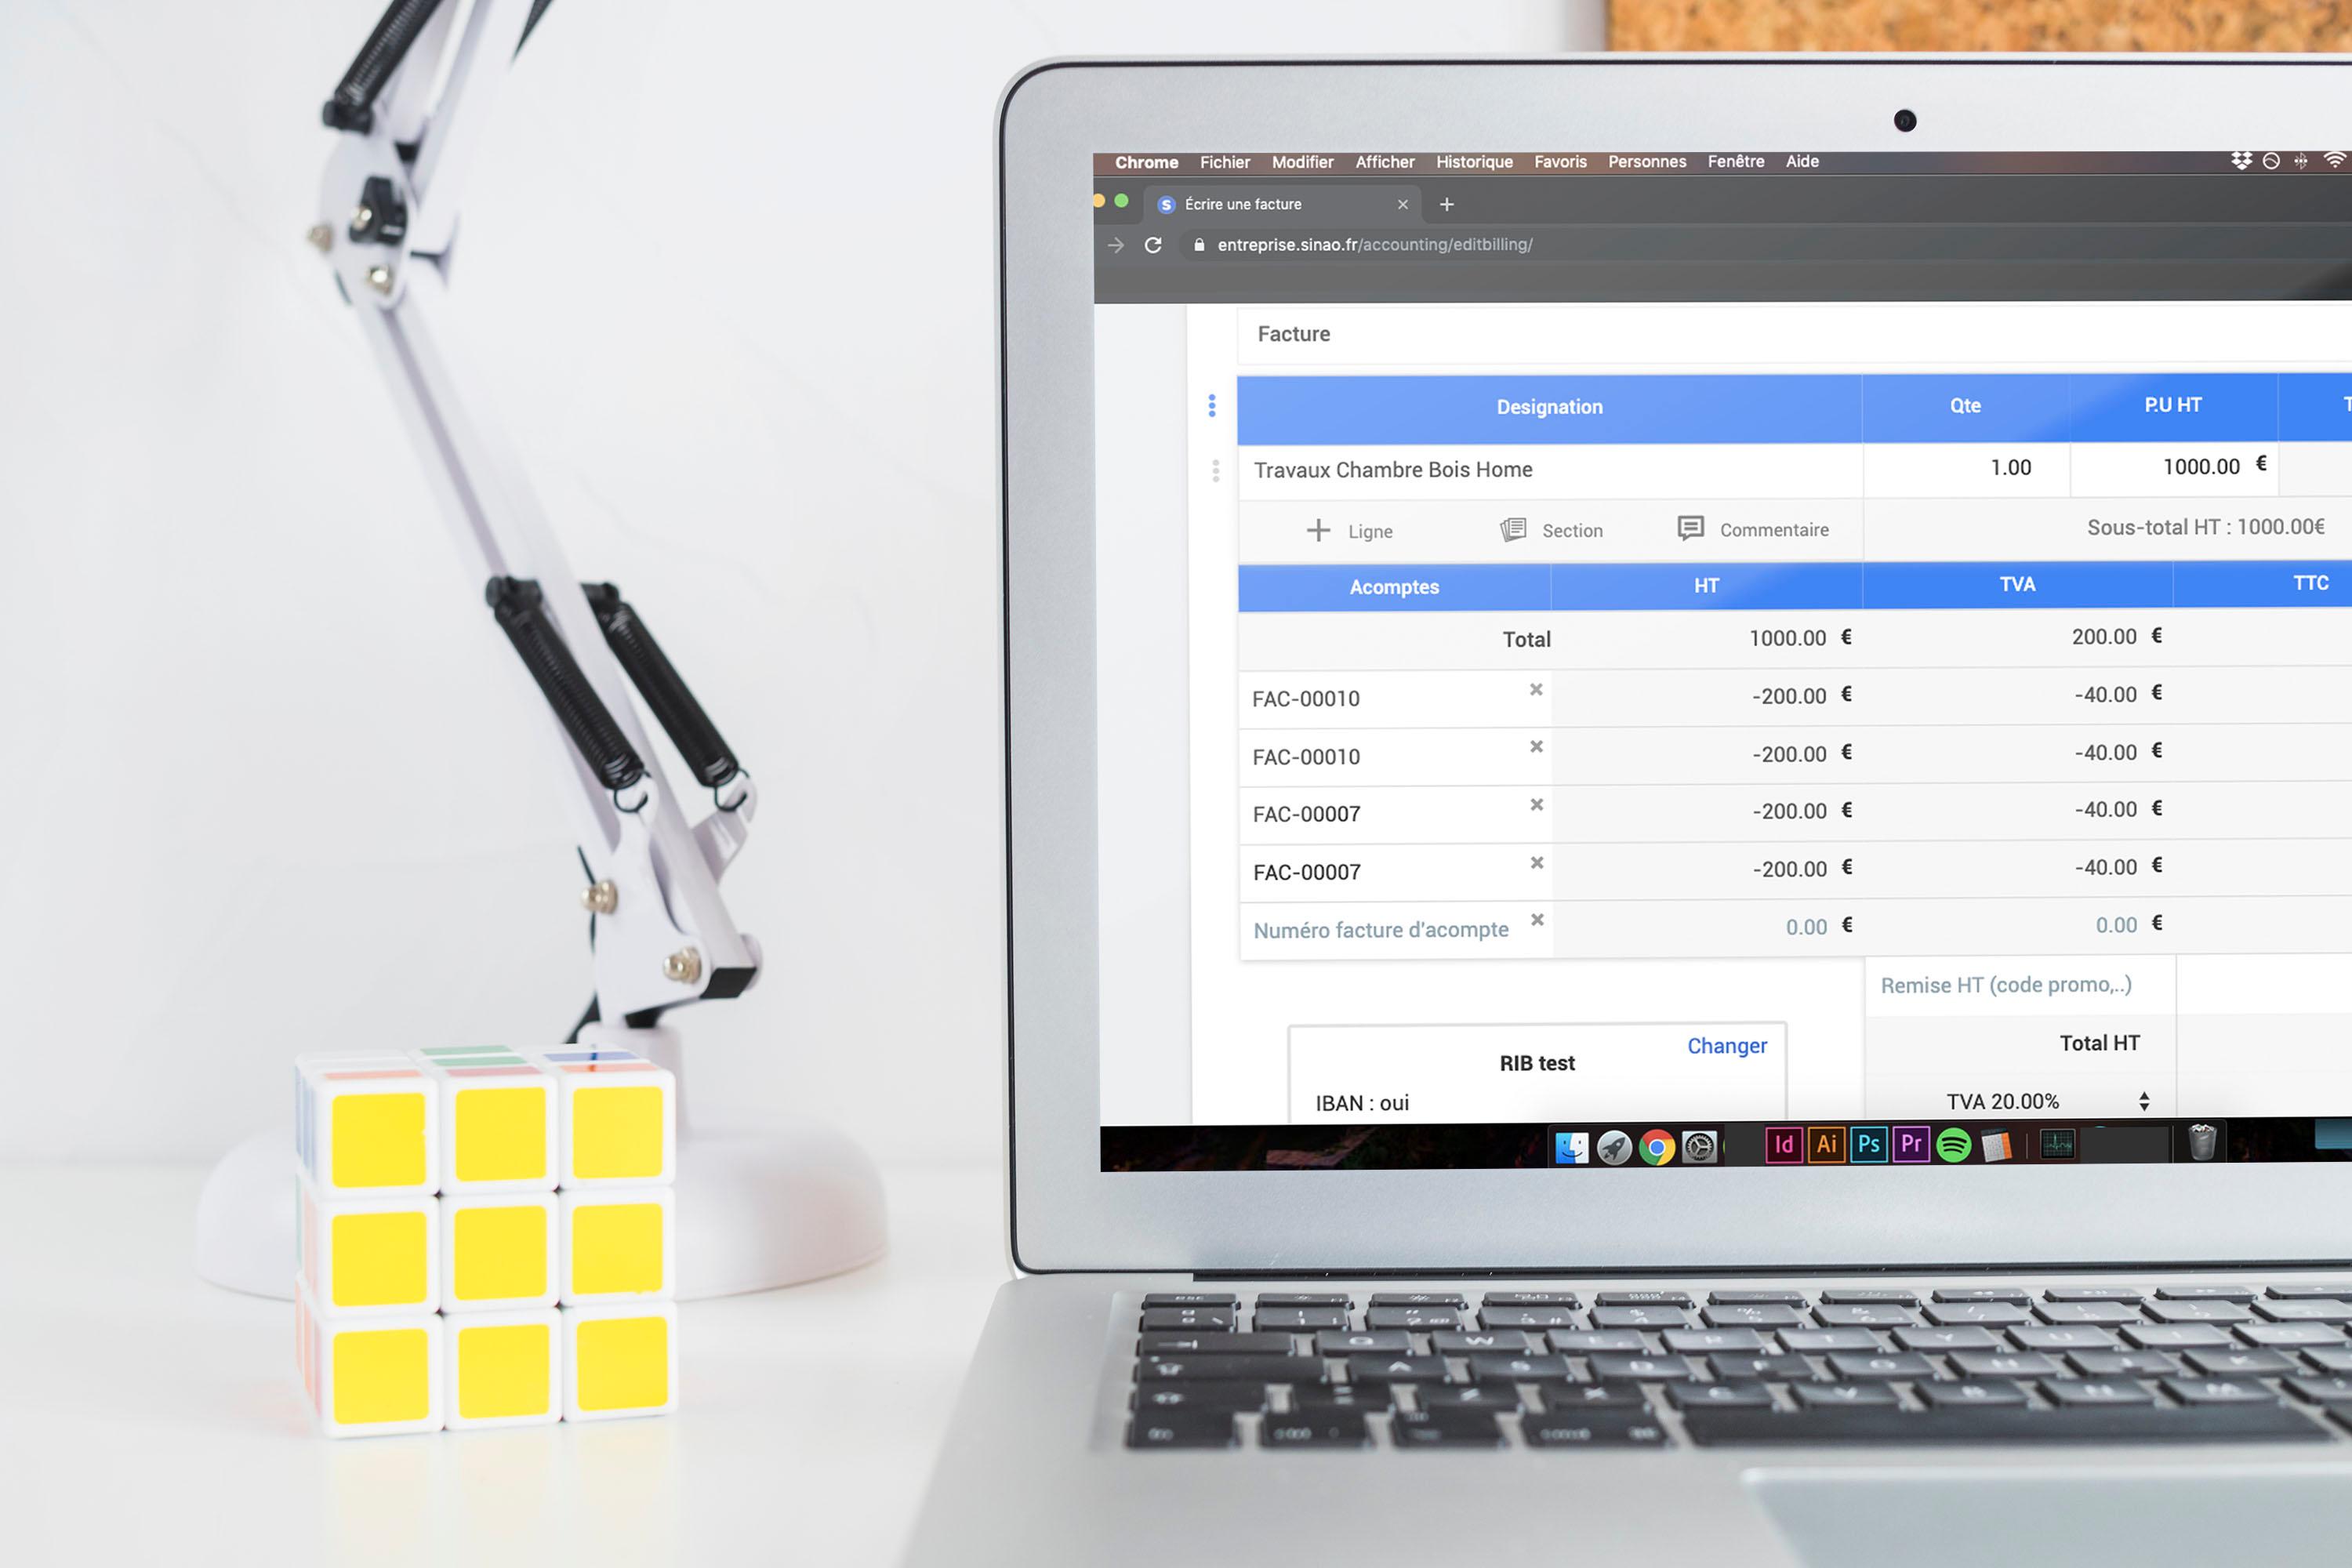Screen dimensions: 2352x1568
Task: Click the Section button below line items
Action: click(1551, 528)
